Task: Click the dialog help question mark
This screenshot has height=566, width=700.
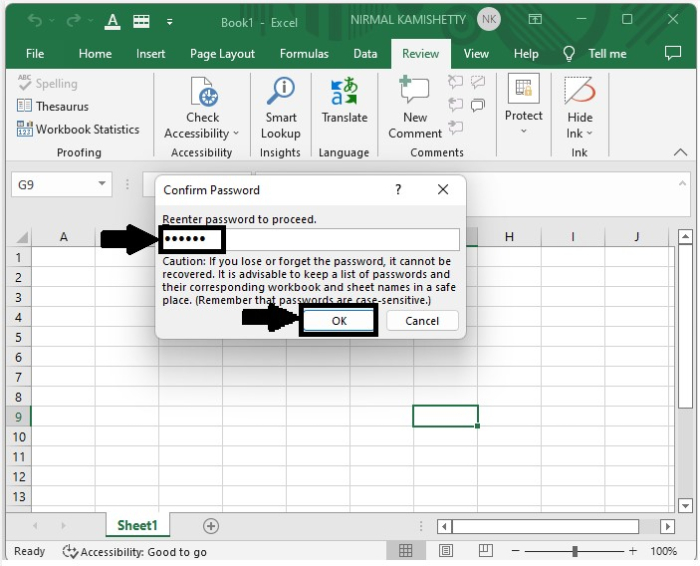Action: [398, 190]
